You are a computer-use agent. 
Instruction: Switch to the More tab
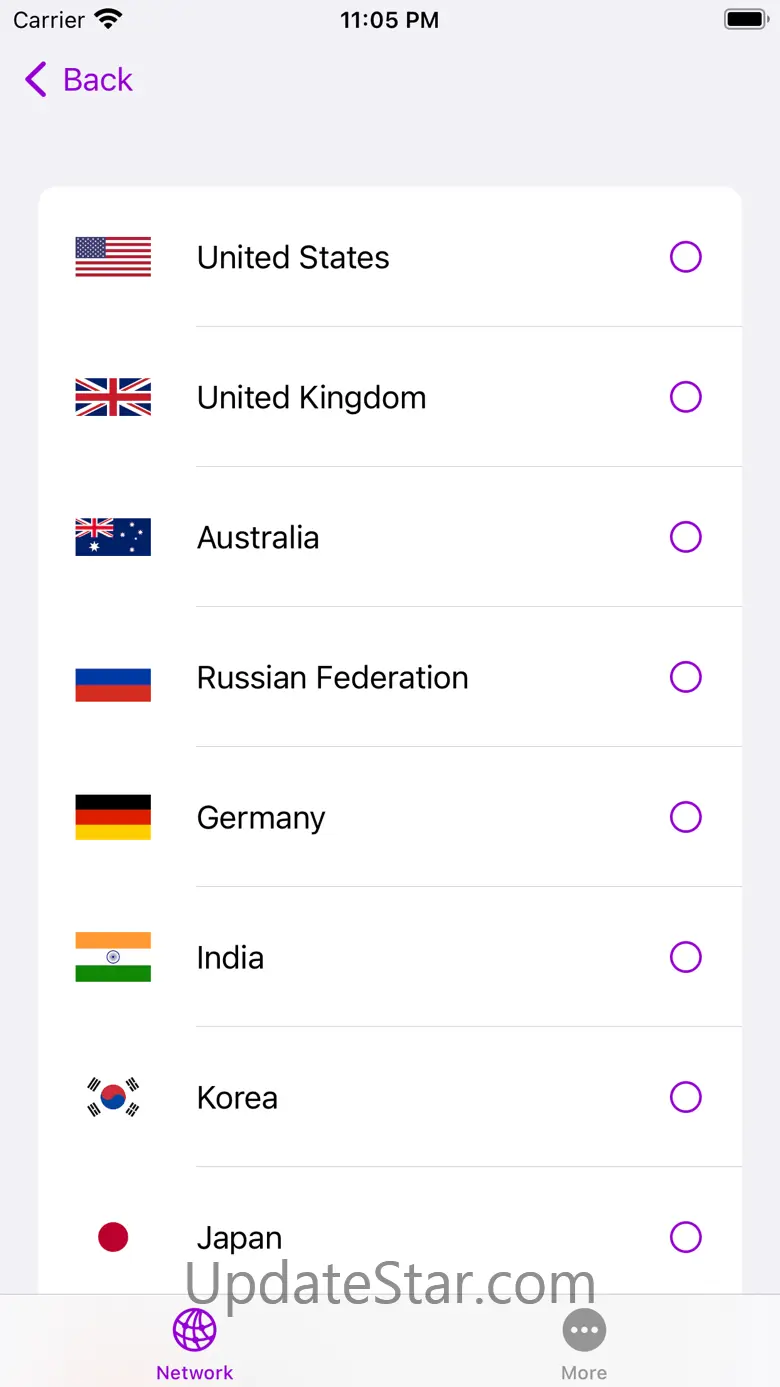[x=584, y=1343]
